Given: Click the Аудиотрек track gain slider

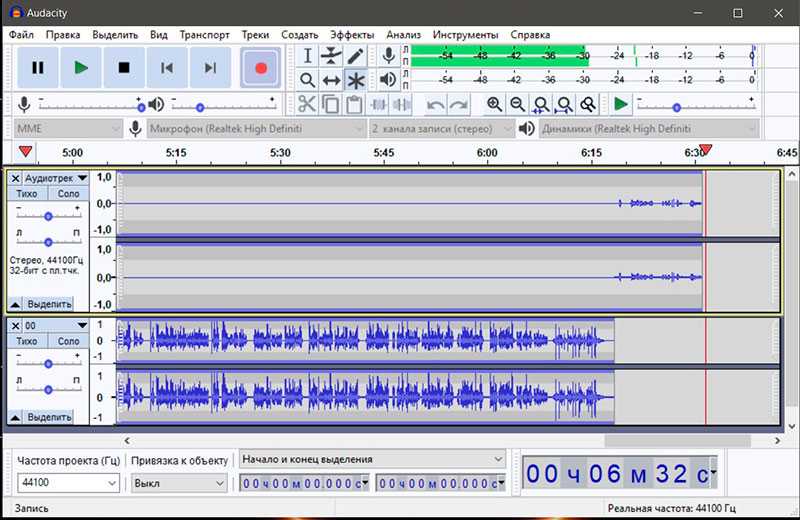Looking at the screenshot, I should coord(48,216).
